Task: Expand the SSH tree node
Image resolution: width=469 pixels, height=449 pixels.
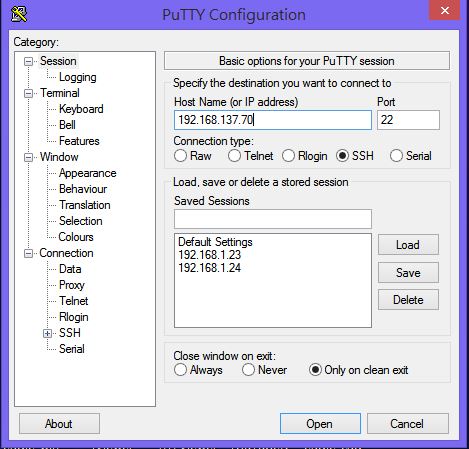Action: (x=47, y=334)
